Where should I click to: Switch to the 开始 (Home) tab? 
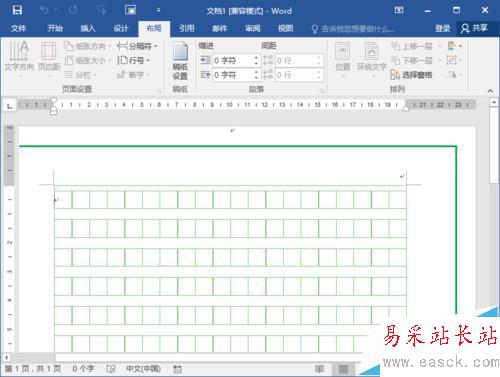pyautogui.click(x=55, y=28)
